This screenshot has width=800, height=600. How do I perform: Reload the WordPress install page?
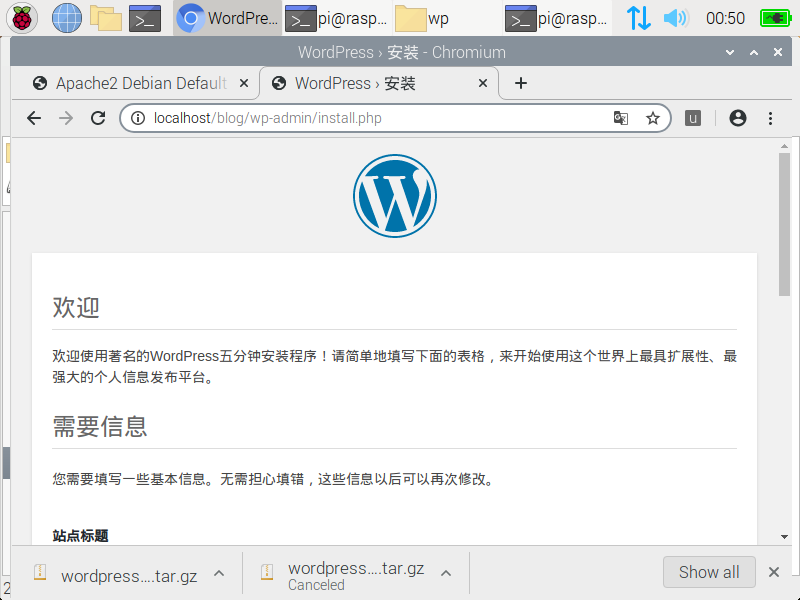[98, 118]
